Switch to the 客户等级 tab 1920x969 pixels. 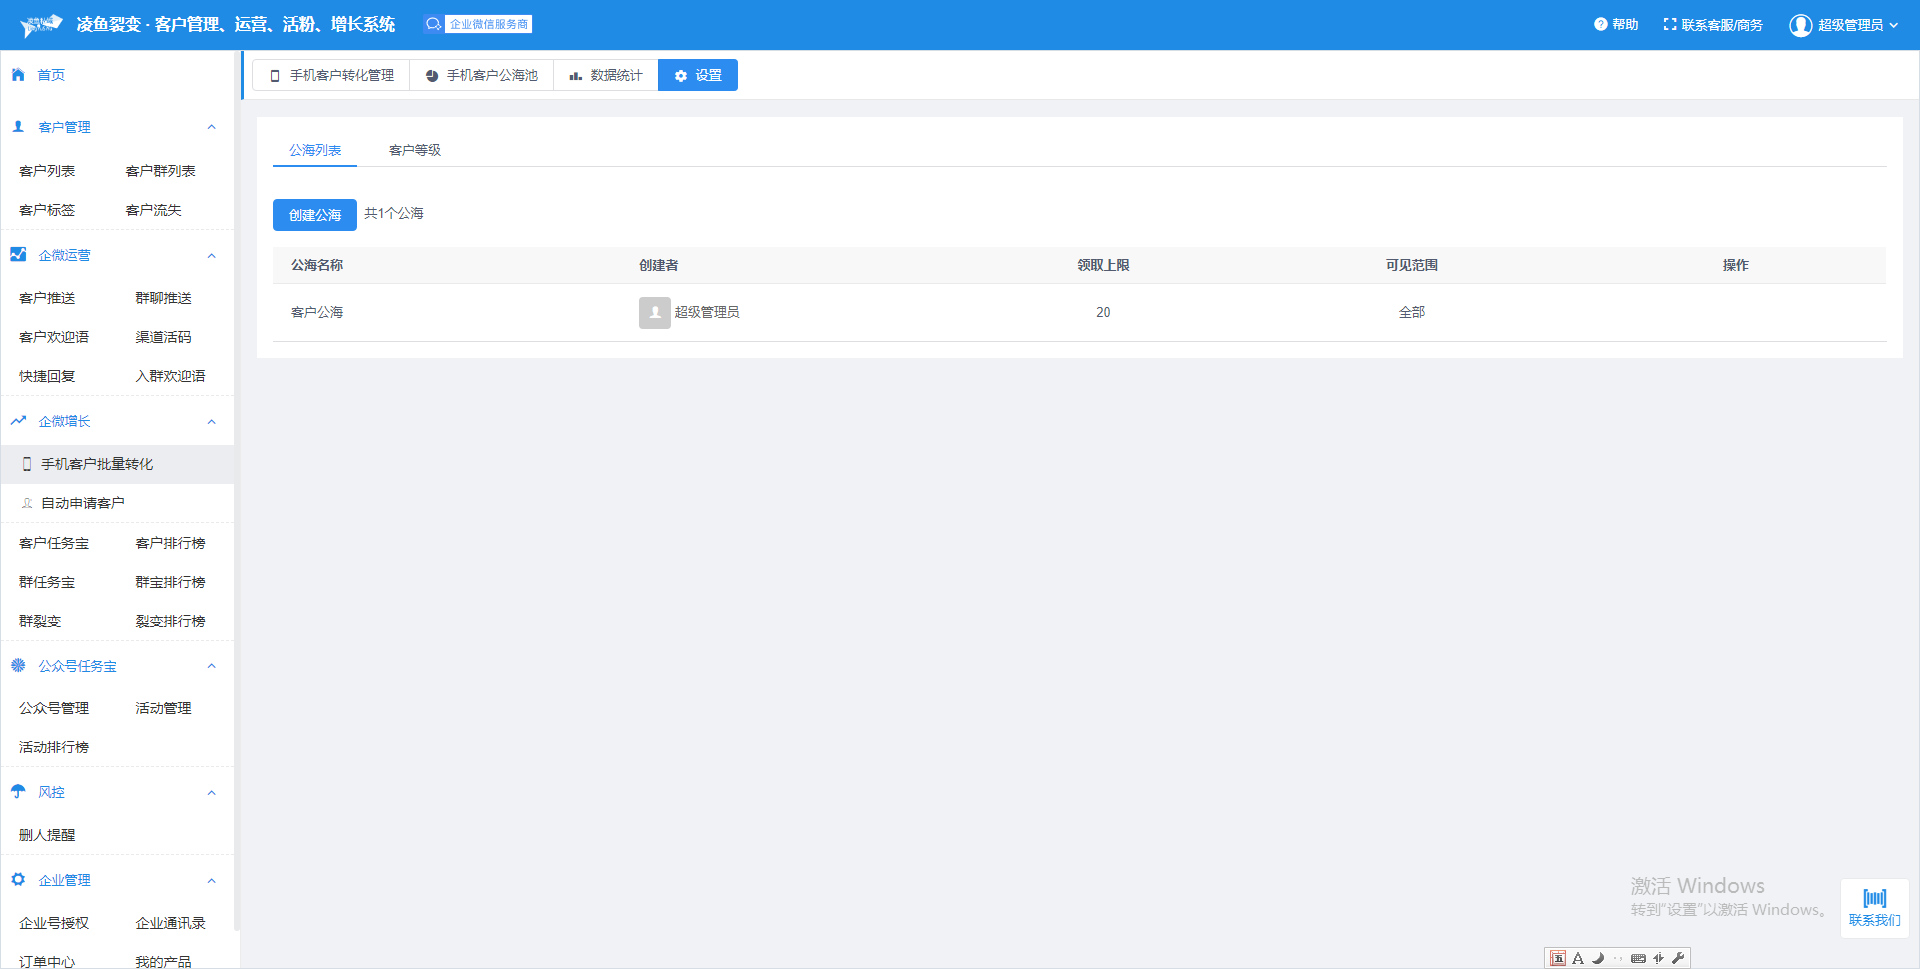414,150
